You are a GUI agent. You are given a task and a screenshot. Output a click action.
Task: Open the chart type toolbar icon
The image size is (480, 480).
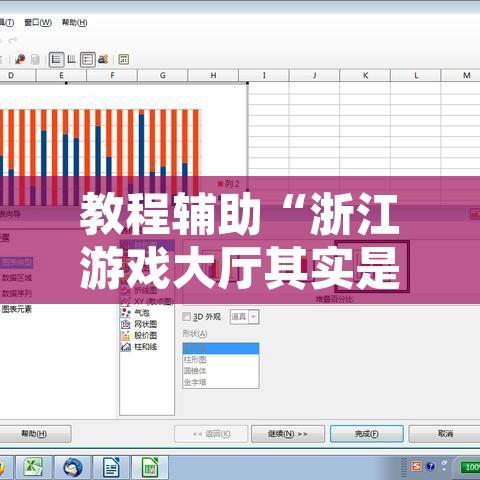20,59
